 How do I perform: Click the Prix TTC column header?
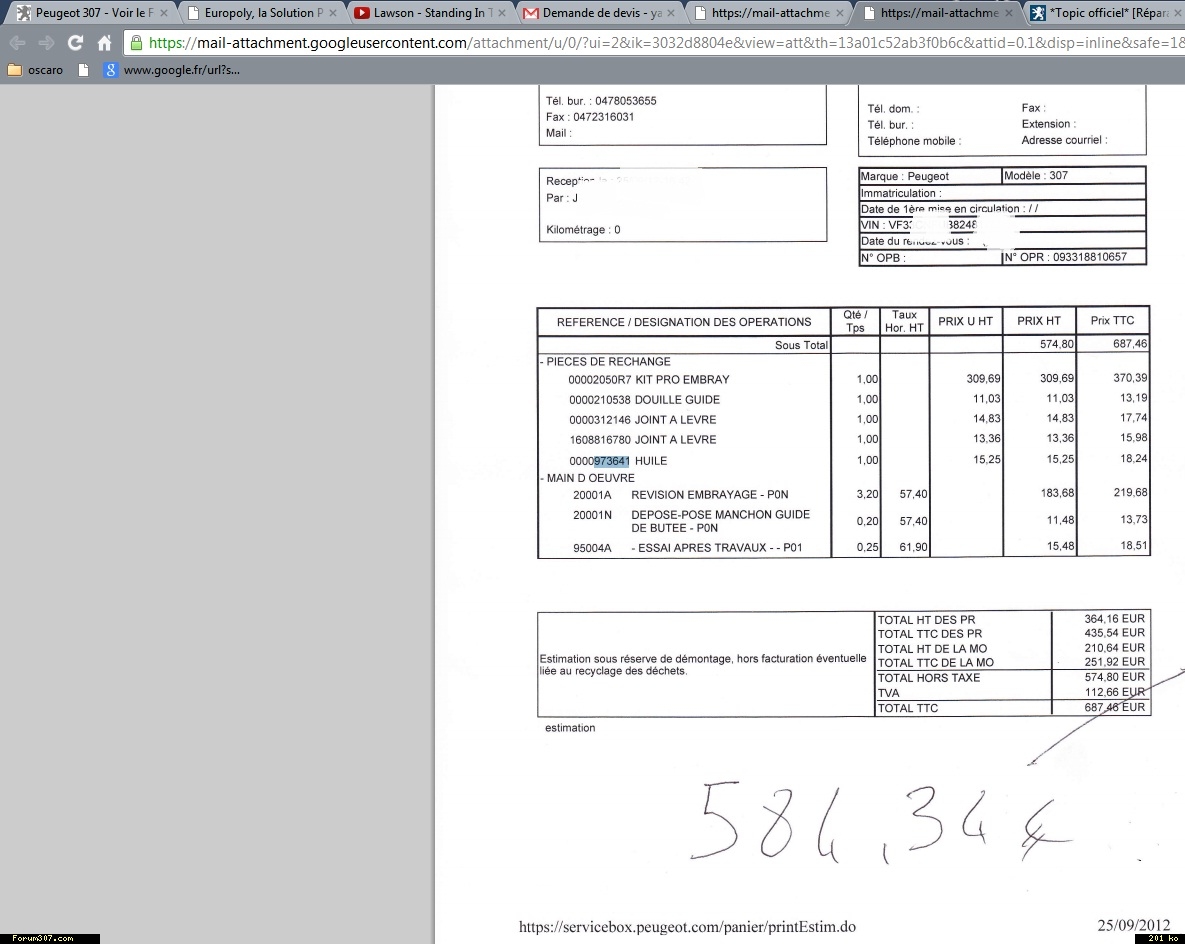1112,320
